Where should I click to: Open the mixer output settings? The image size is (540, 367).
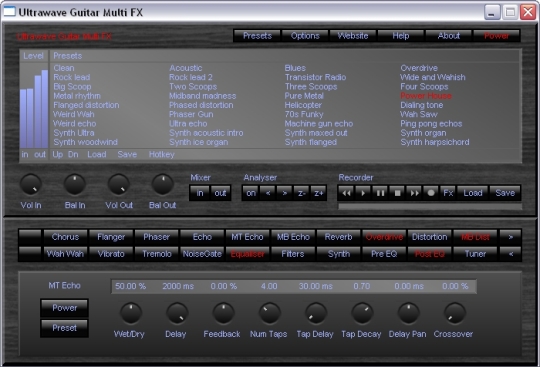[x=220, y=193]
